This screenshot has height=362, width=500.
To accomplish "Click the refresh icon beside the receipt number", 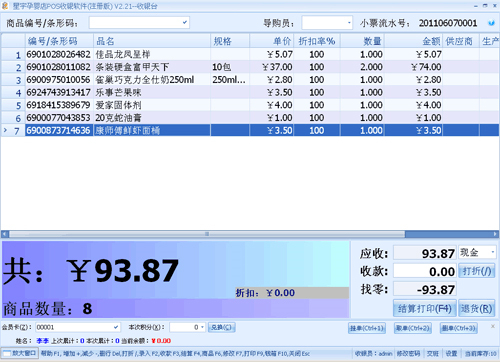I will [491, 23].
